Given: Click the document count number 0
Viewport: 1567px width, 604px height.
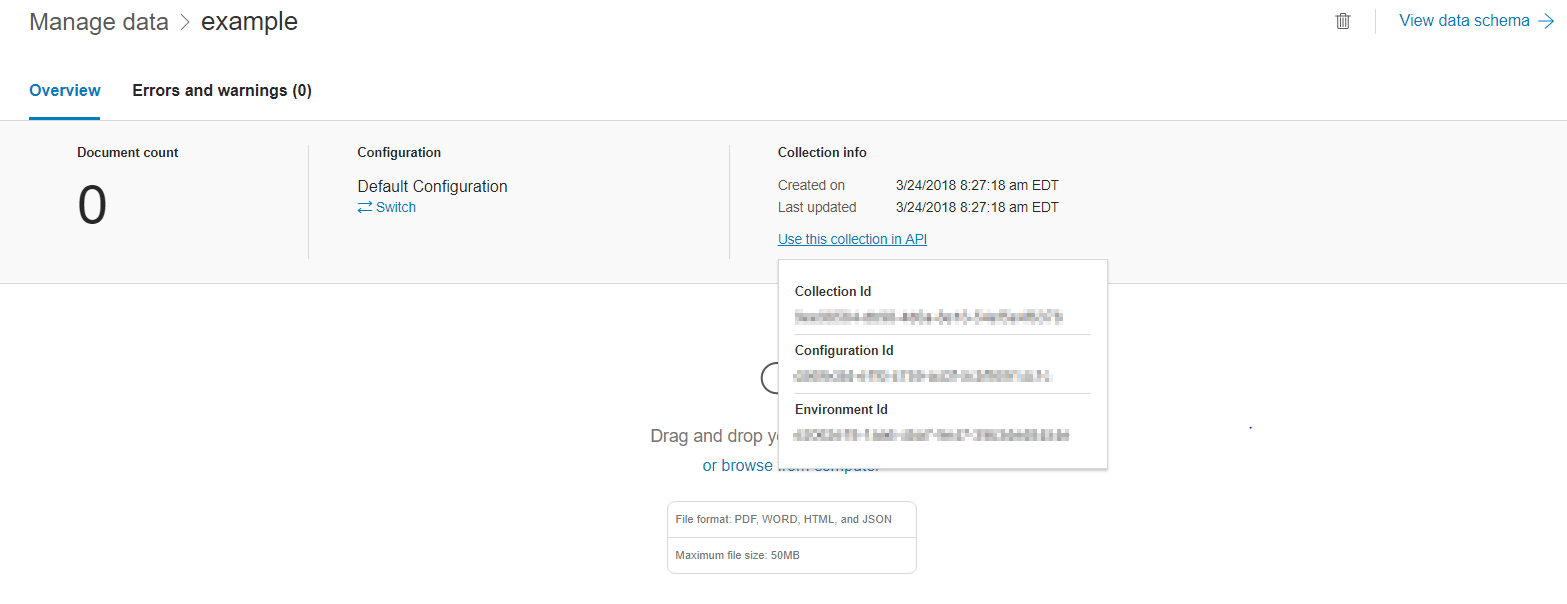Looking at the screenshot, I should point(92,207).
